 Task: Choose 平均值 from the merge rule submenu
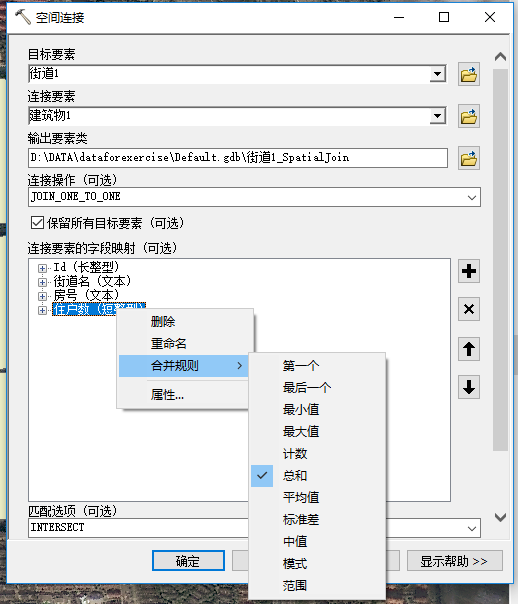coord(301,497)
